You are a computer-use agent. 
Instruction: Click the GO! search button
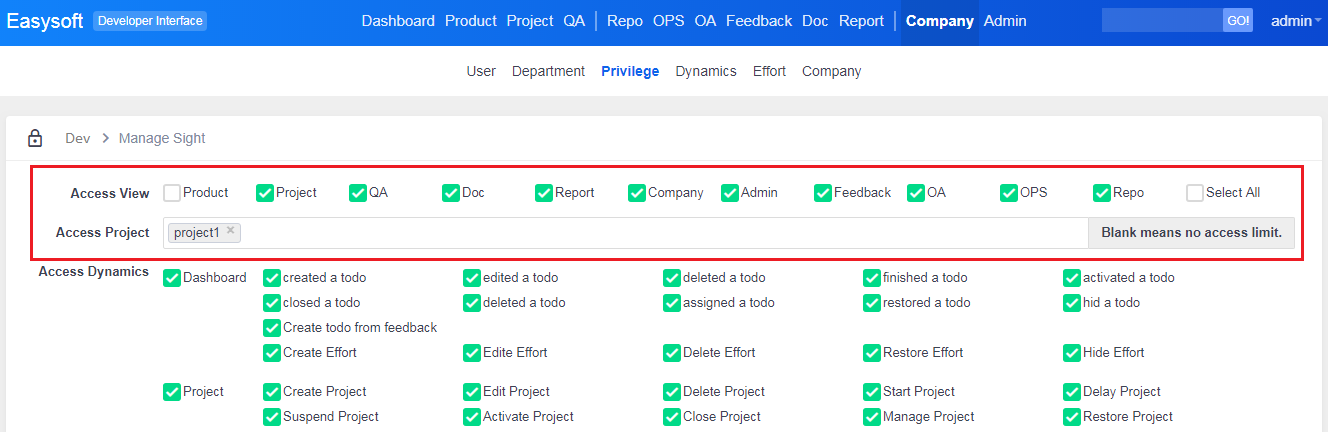tap(1238, 21)
